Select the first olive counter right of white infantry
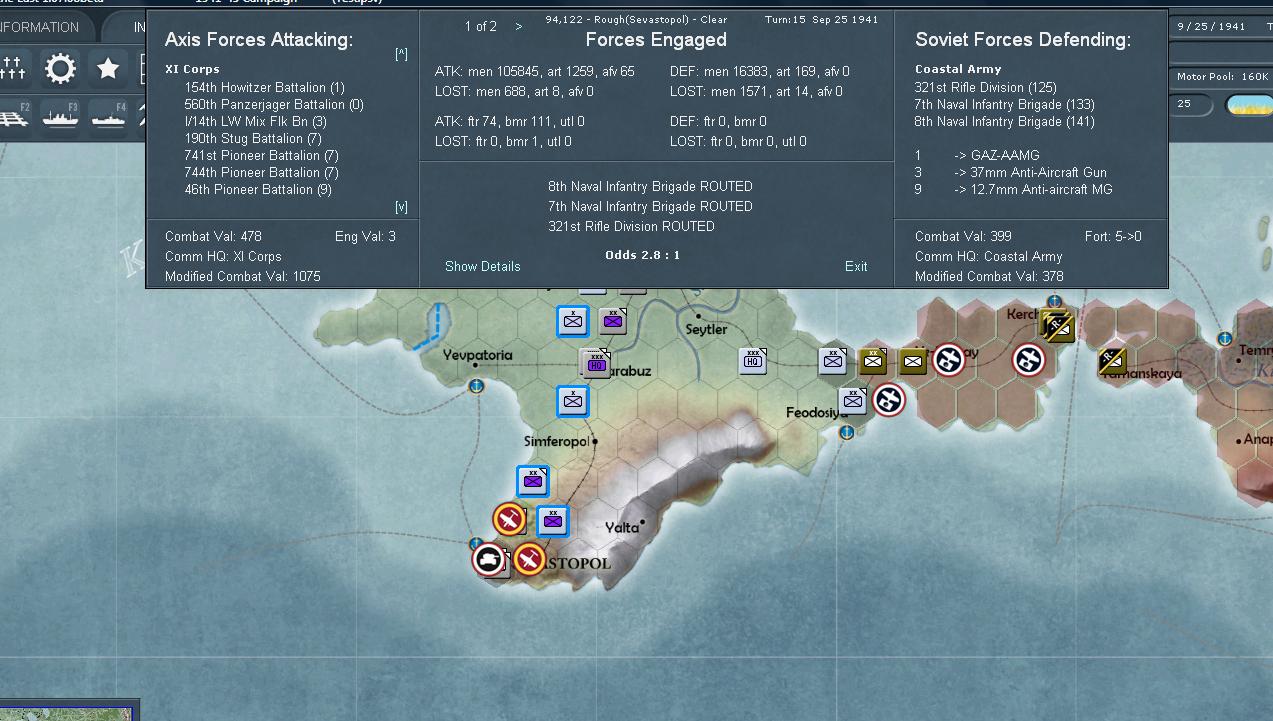Screen dimensions: 1273x721 (873, 361)
